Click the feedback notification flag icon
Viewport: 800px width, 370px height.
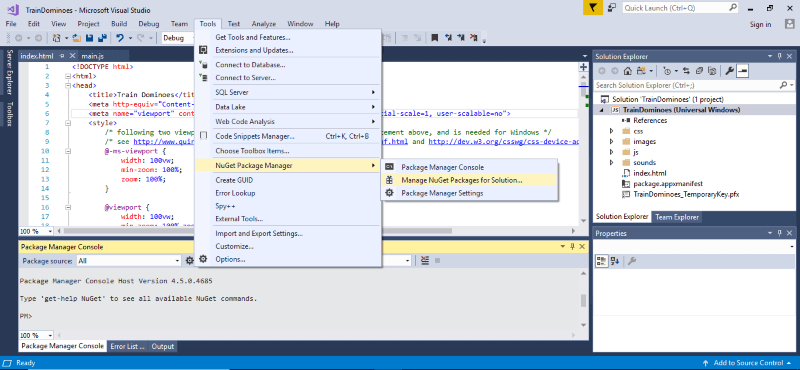(592, 8)
